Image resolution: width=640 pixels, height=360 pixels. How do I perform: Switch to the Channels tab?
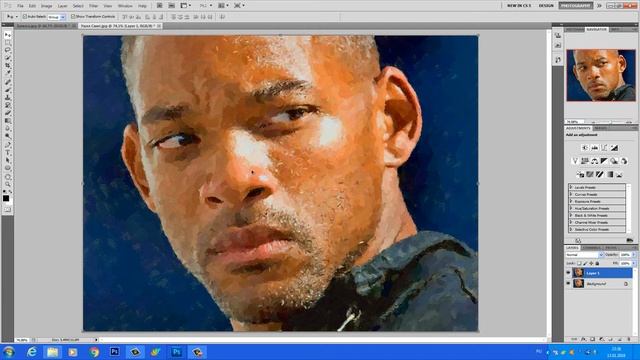[591, 248]
